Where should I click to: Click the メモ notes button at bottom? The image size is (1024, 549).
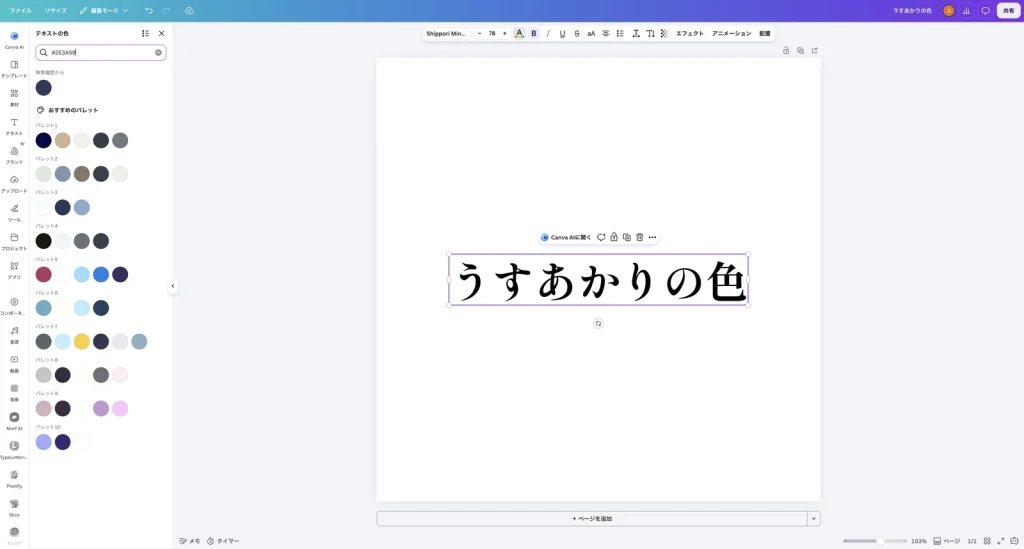[x=190, y=541]
